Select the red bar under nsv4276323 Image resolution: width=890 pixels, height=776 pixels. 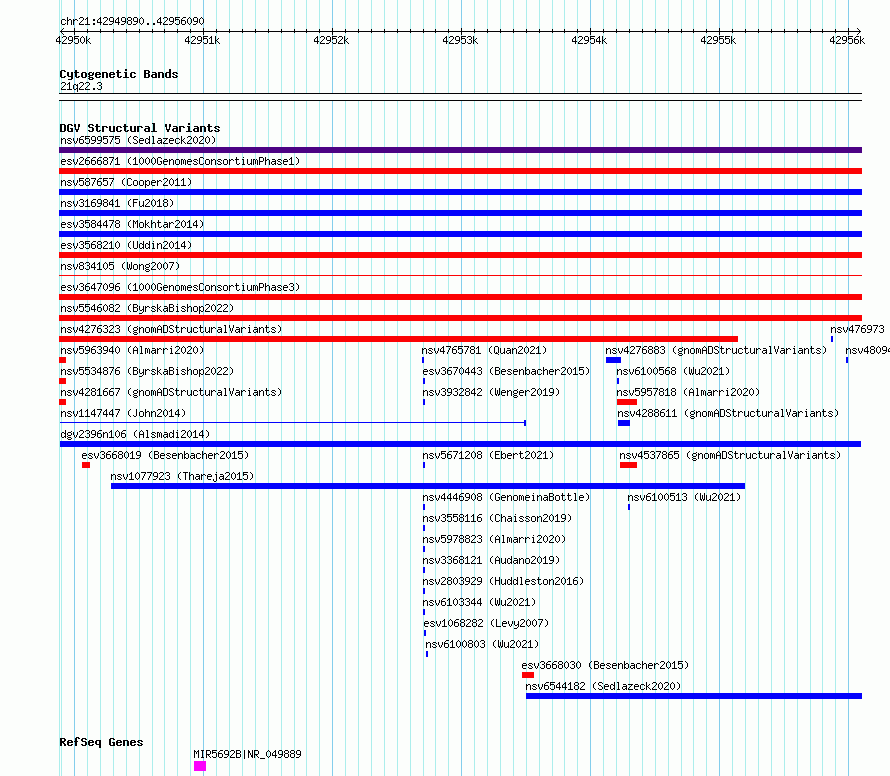coord(398,339)
